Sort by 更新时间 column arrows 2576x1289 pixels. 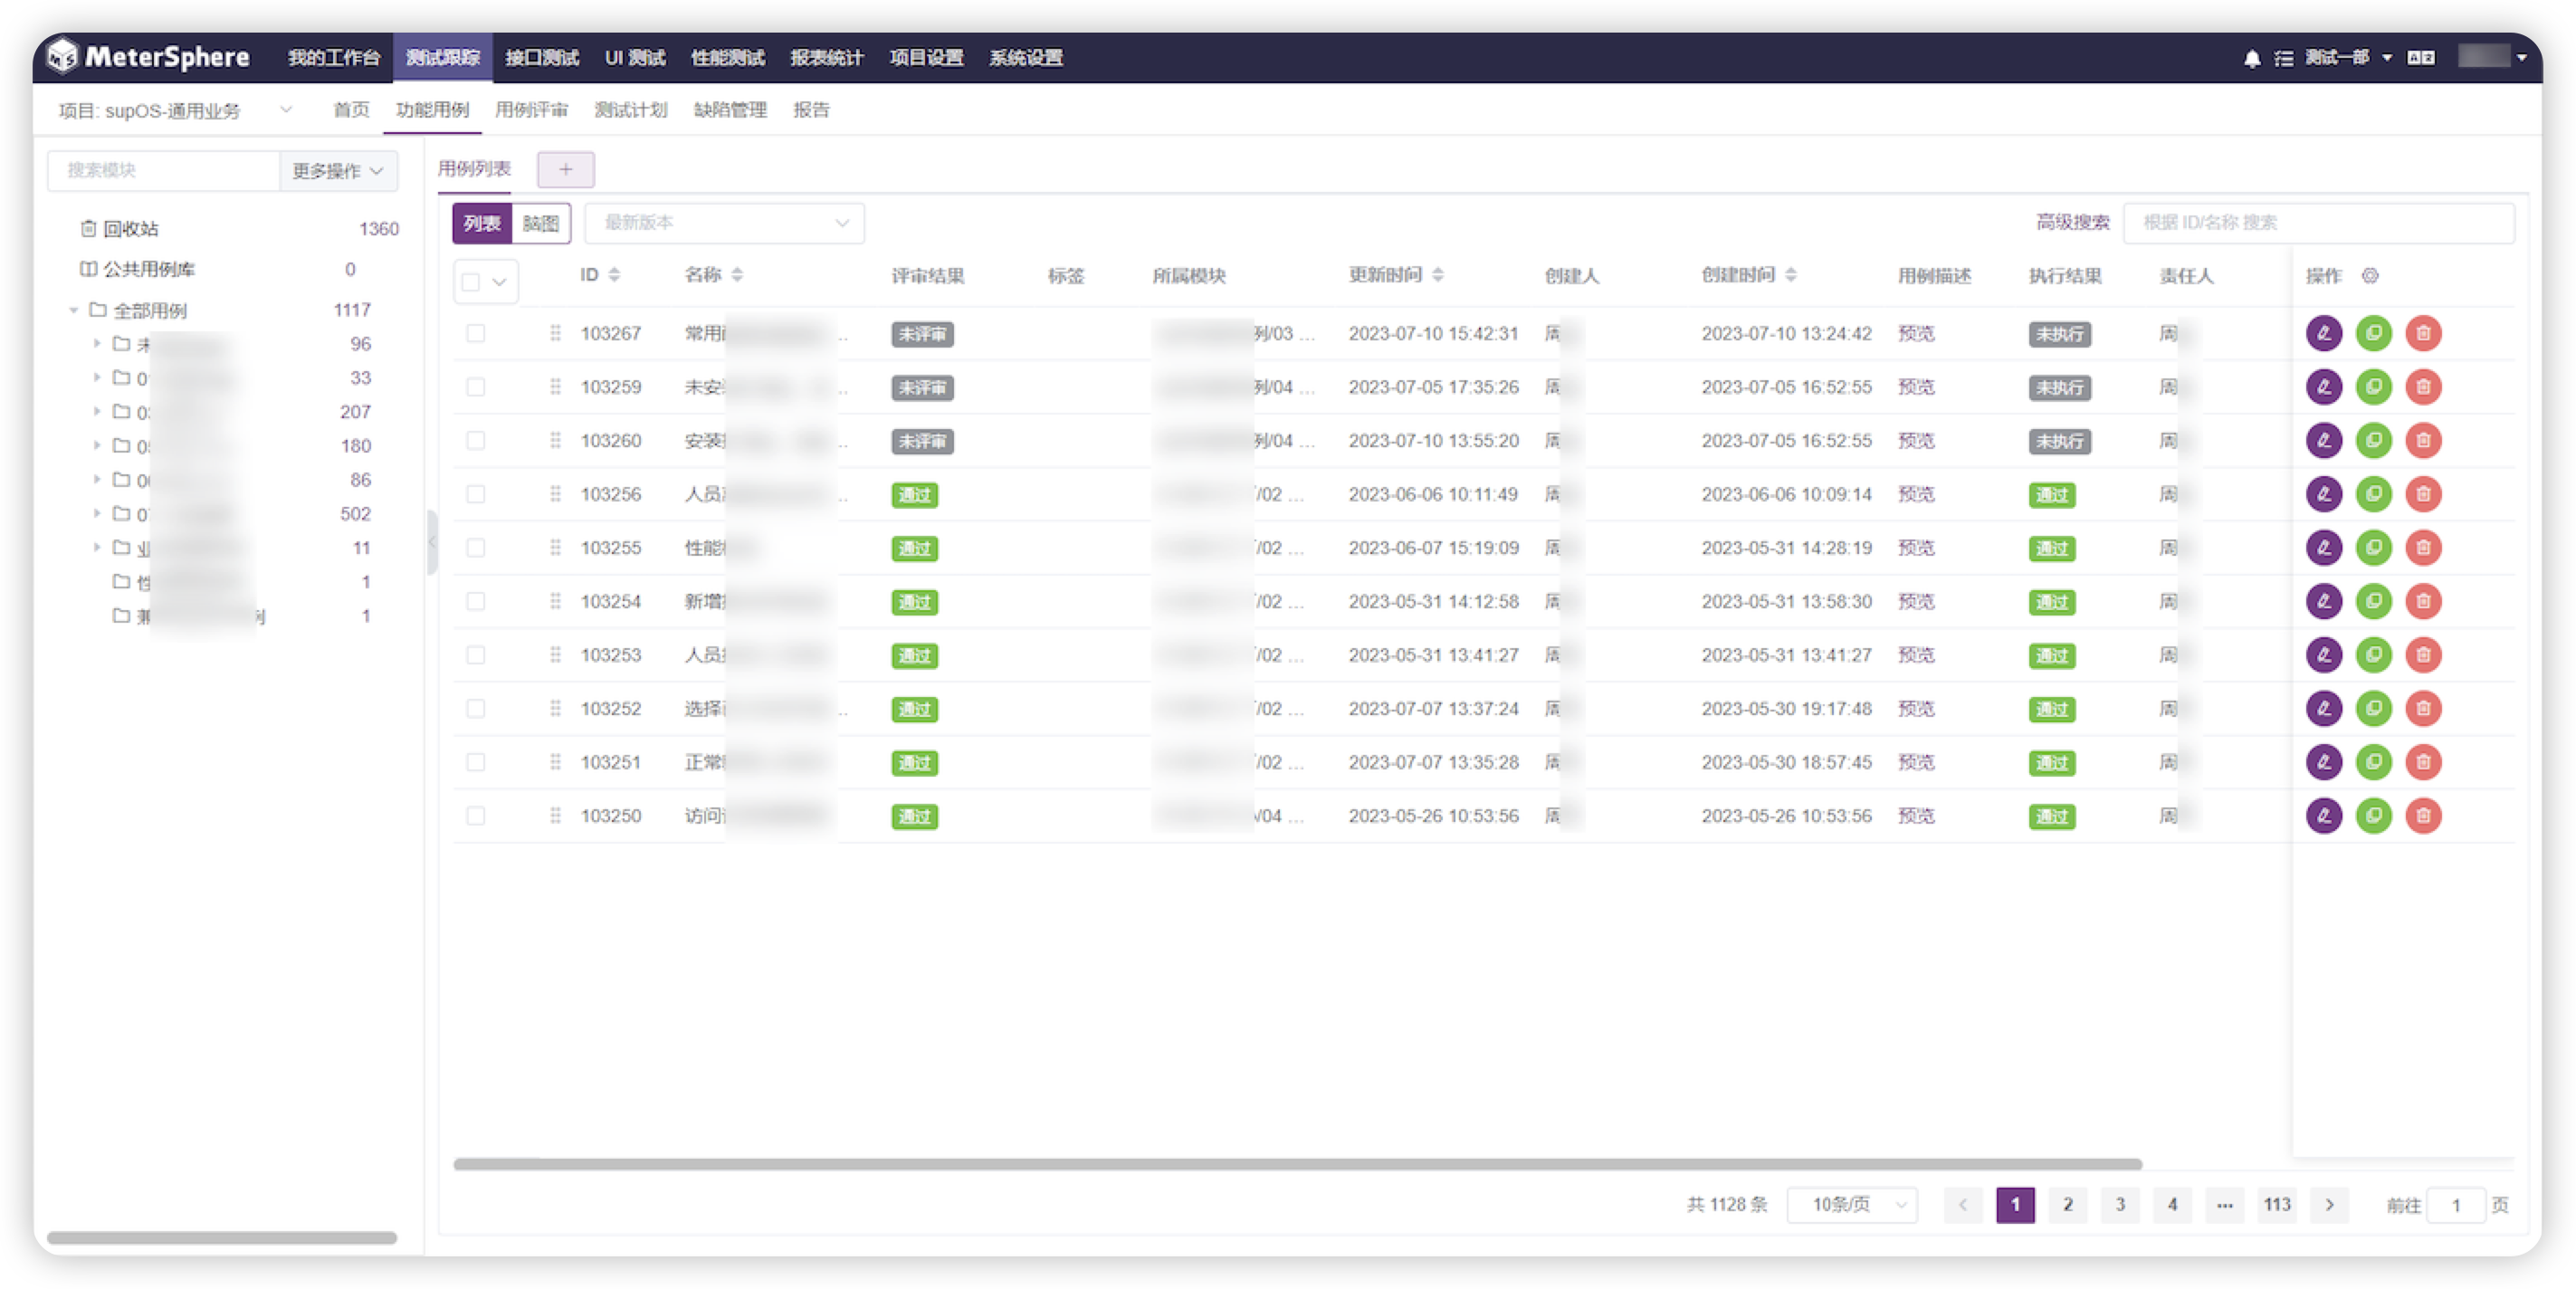point(1437,275)
